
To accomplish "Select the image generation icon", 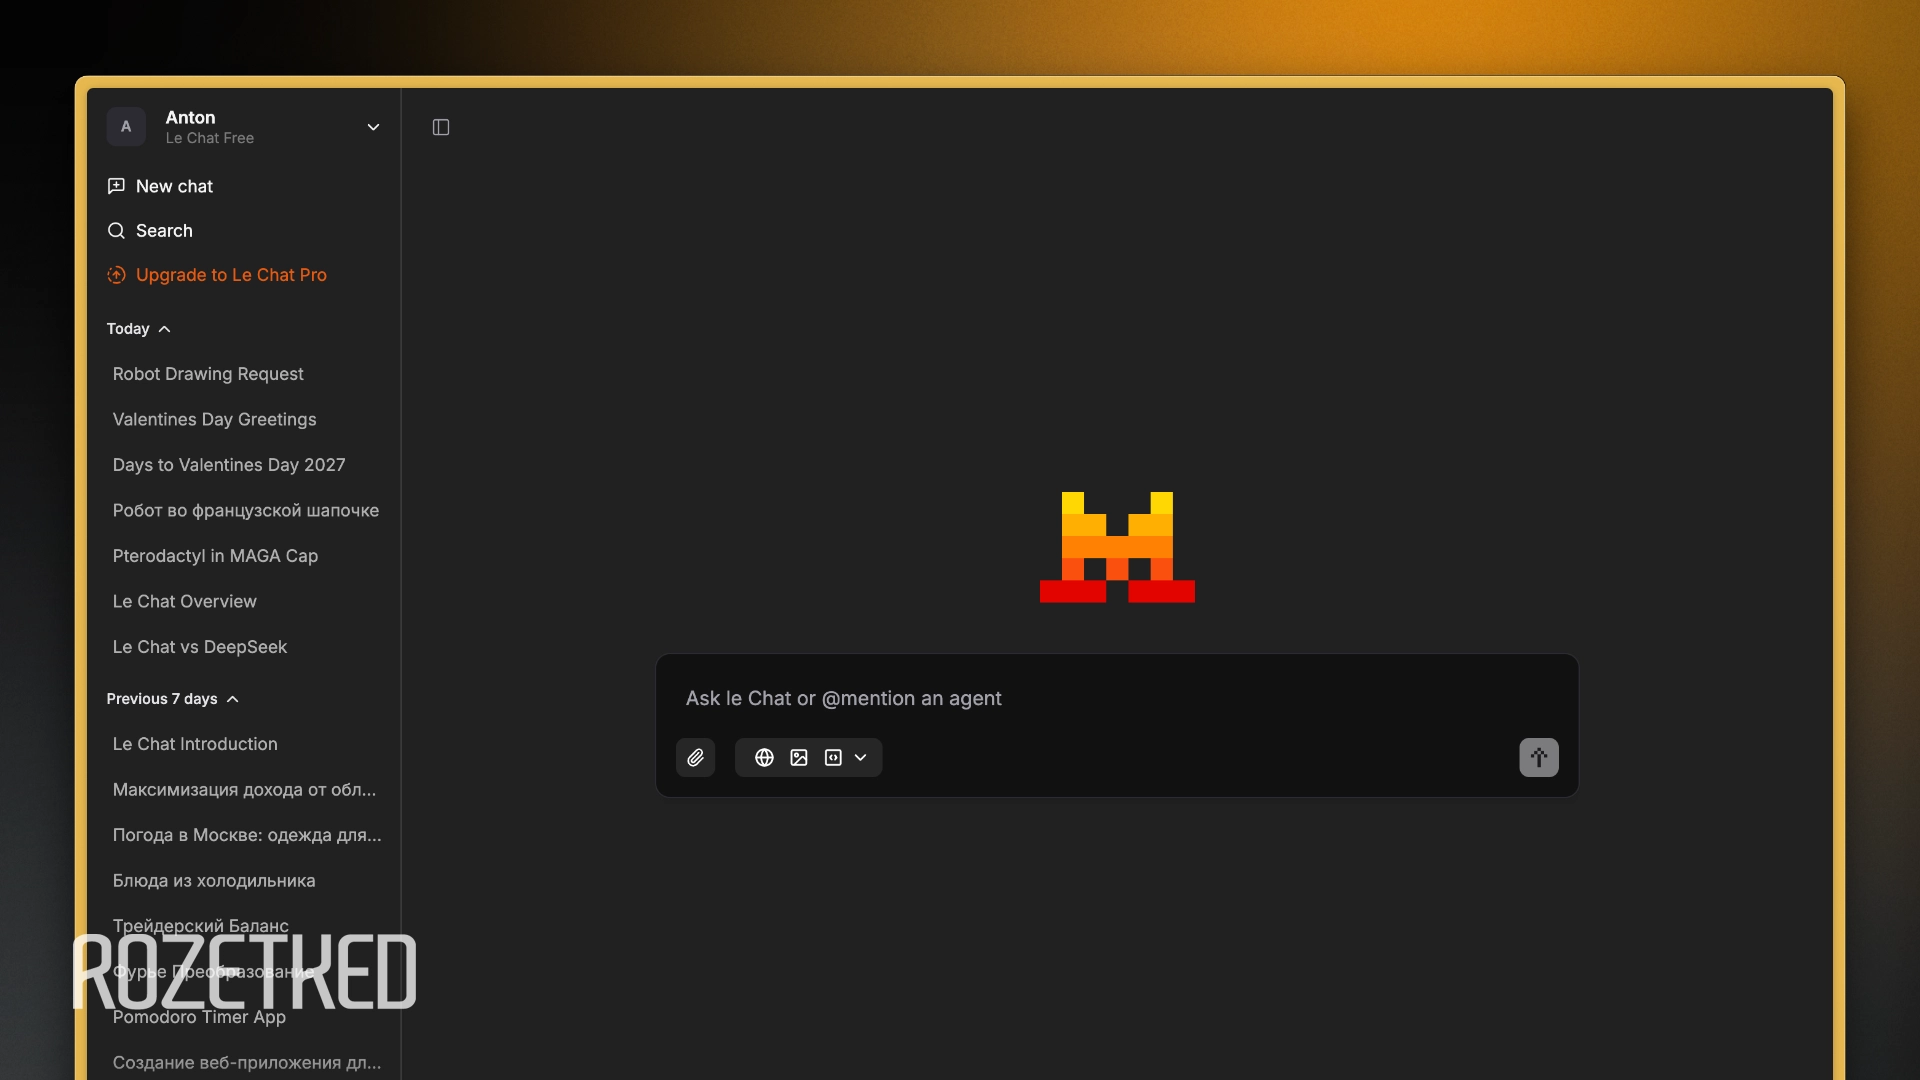I will 799,757.
